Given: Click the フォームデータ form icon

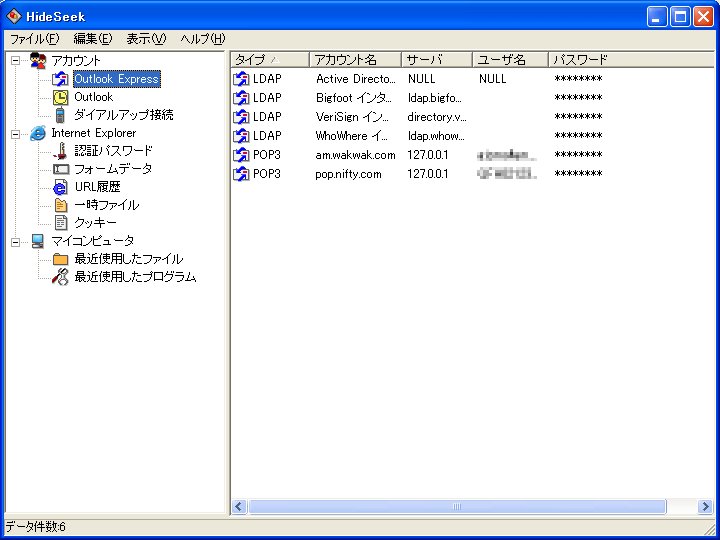Looking at the screenshot, I should click(61, 169).
